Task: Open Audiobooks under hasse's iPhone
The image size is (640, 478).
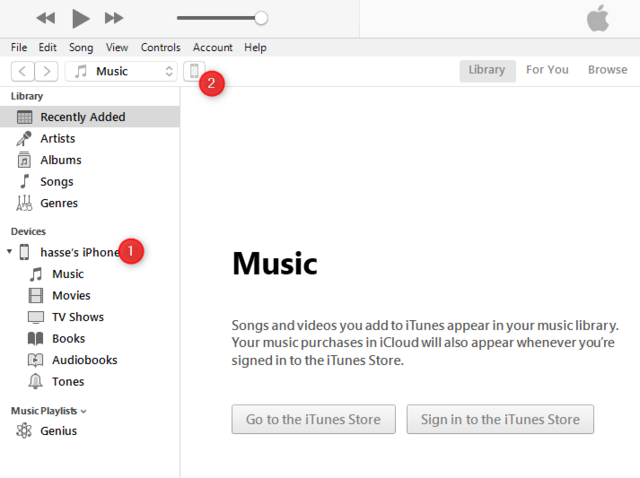Action: tap(84, 360)
